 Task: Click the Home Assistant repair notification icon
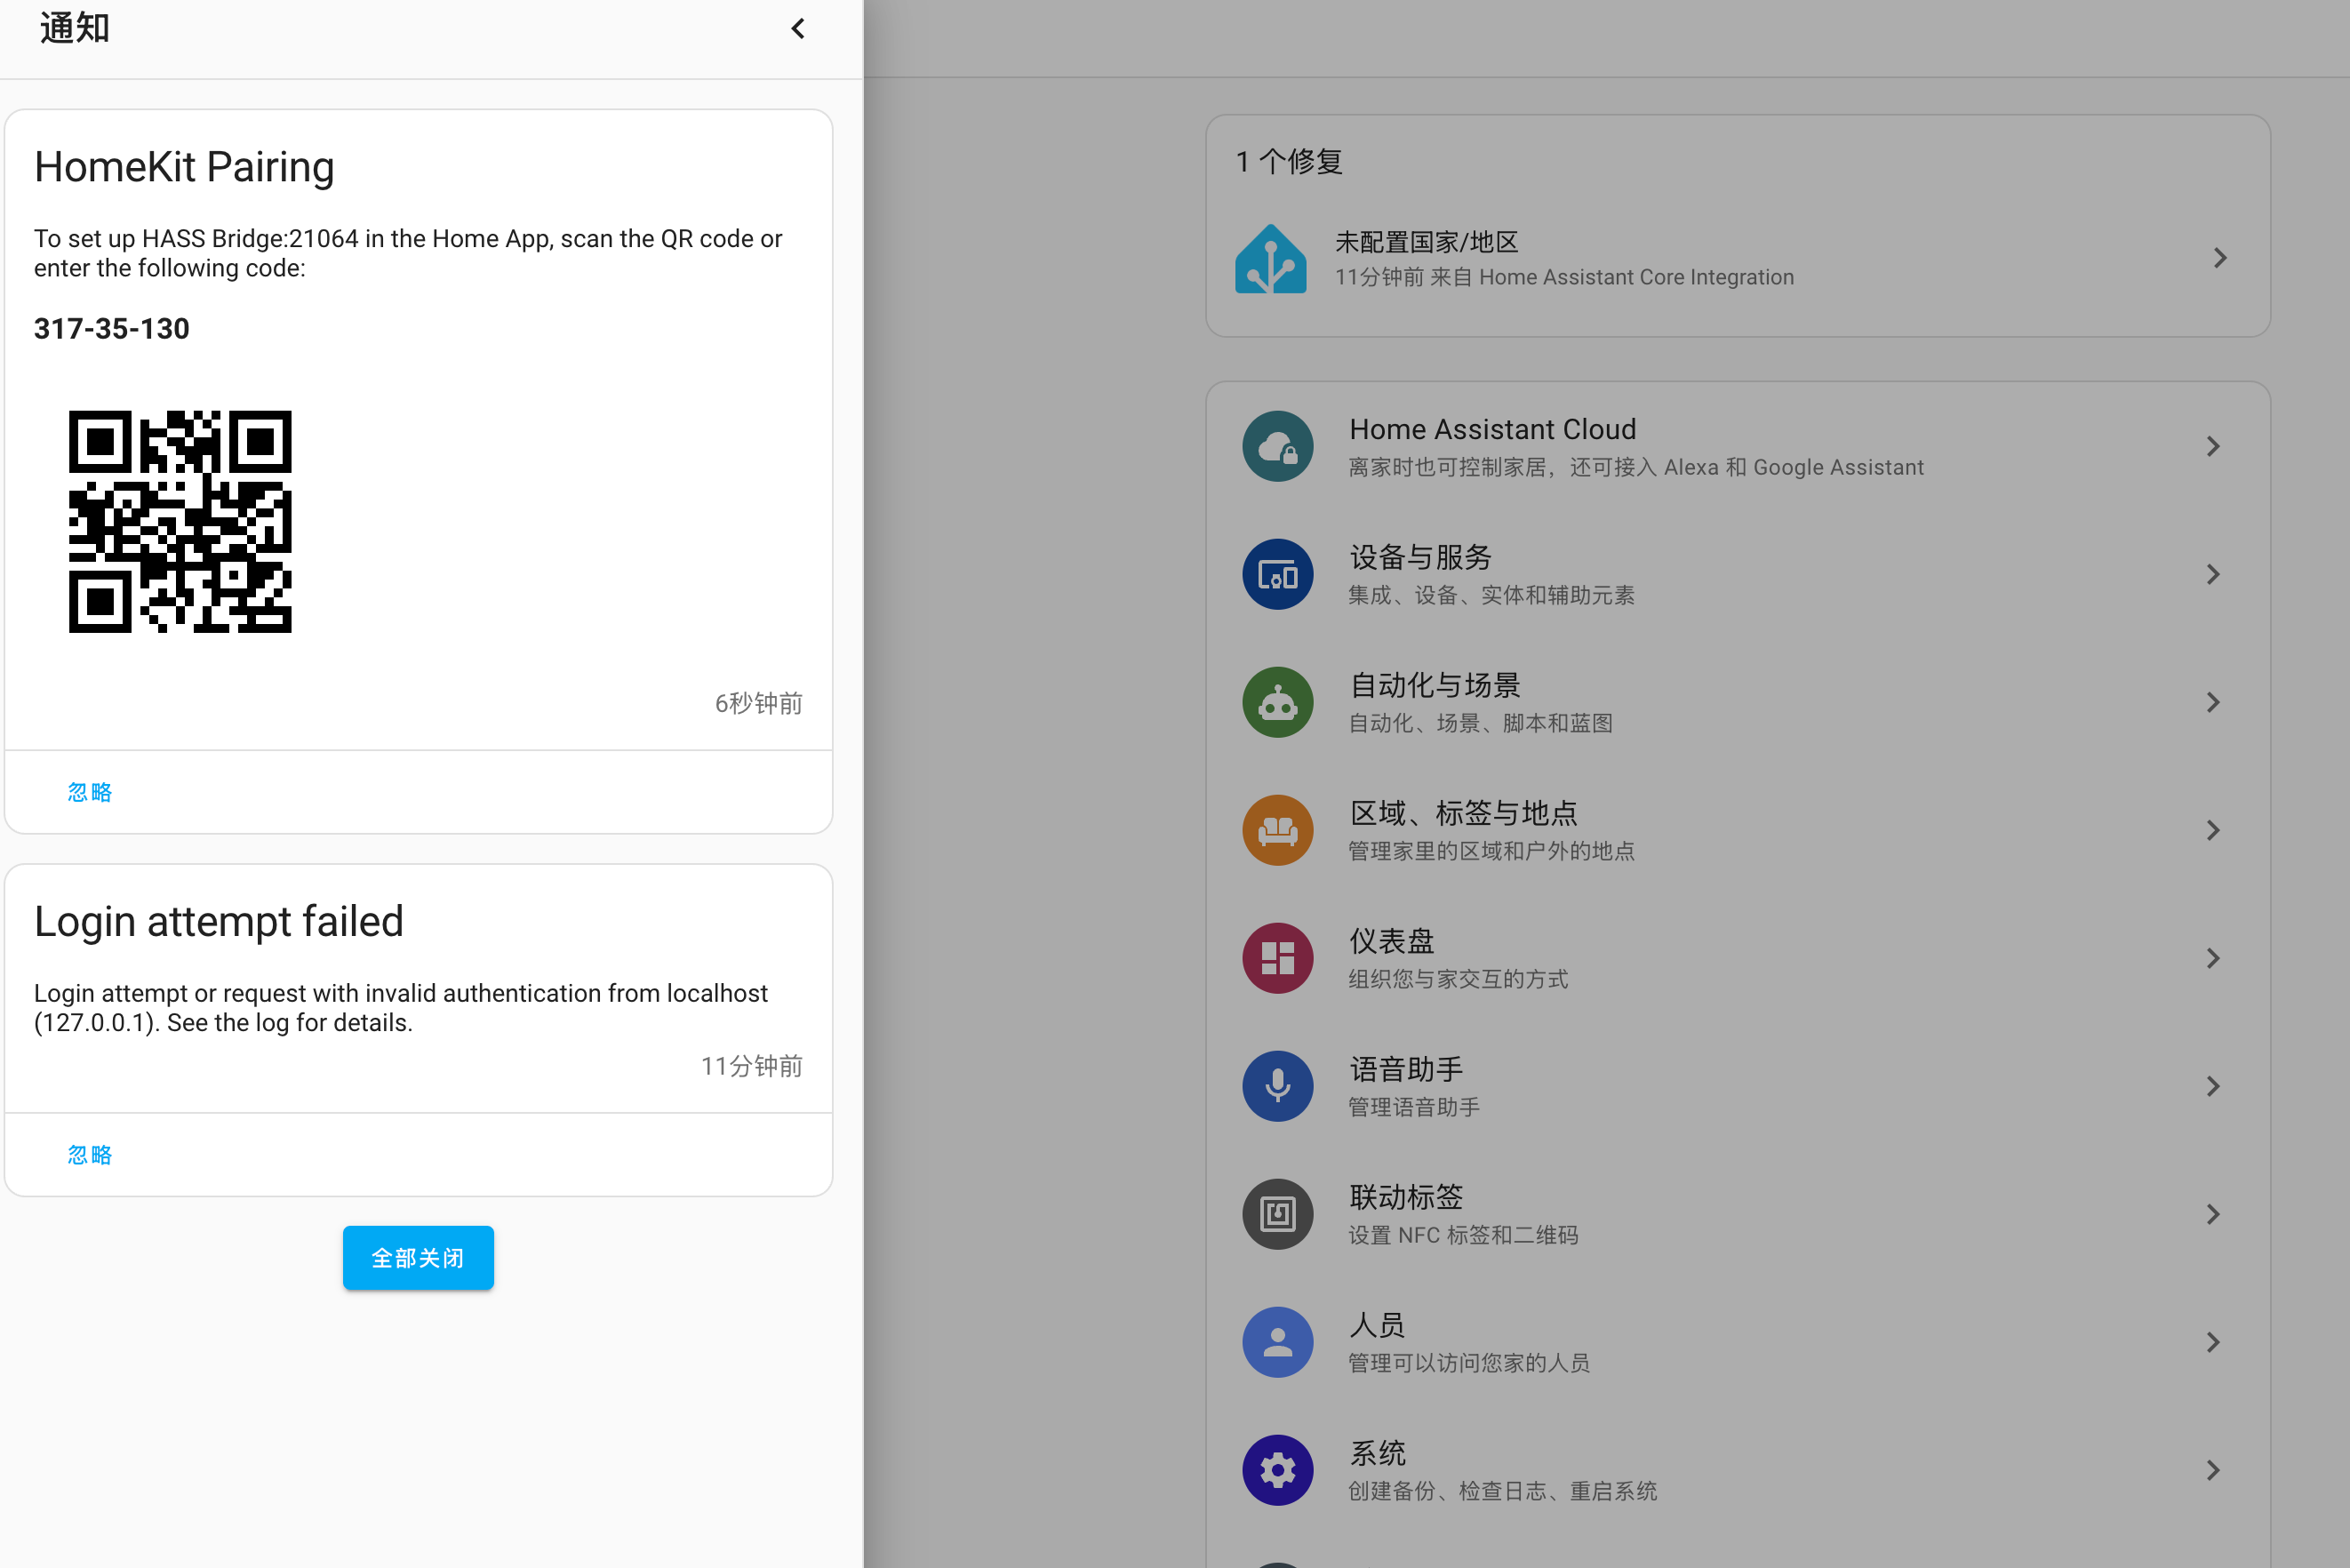(1271, 257)
